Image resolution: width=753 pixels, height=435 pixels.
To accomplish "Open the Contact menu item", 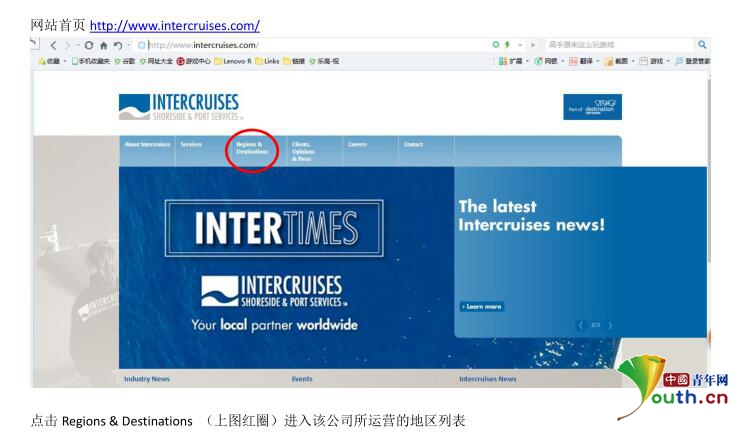I will click(x=413, y=144).
